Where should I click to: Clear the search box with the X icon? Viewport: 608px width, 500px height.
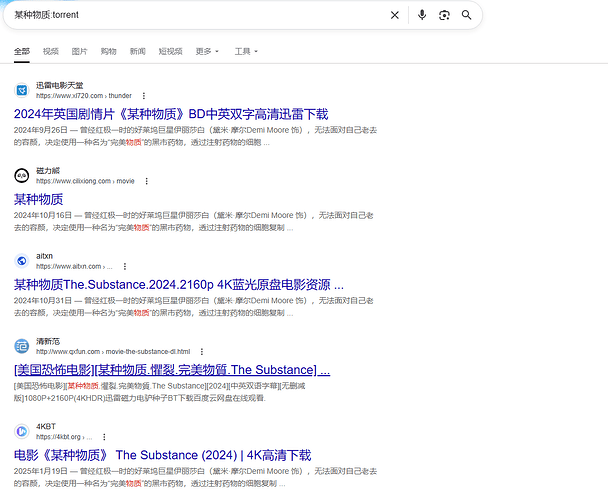(x=394, y=15)
